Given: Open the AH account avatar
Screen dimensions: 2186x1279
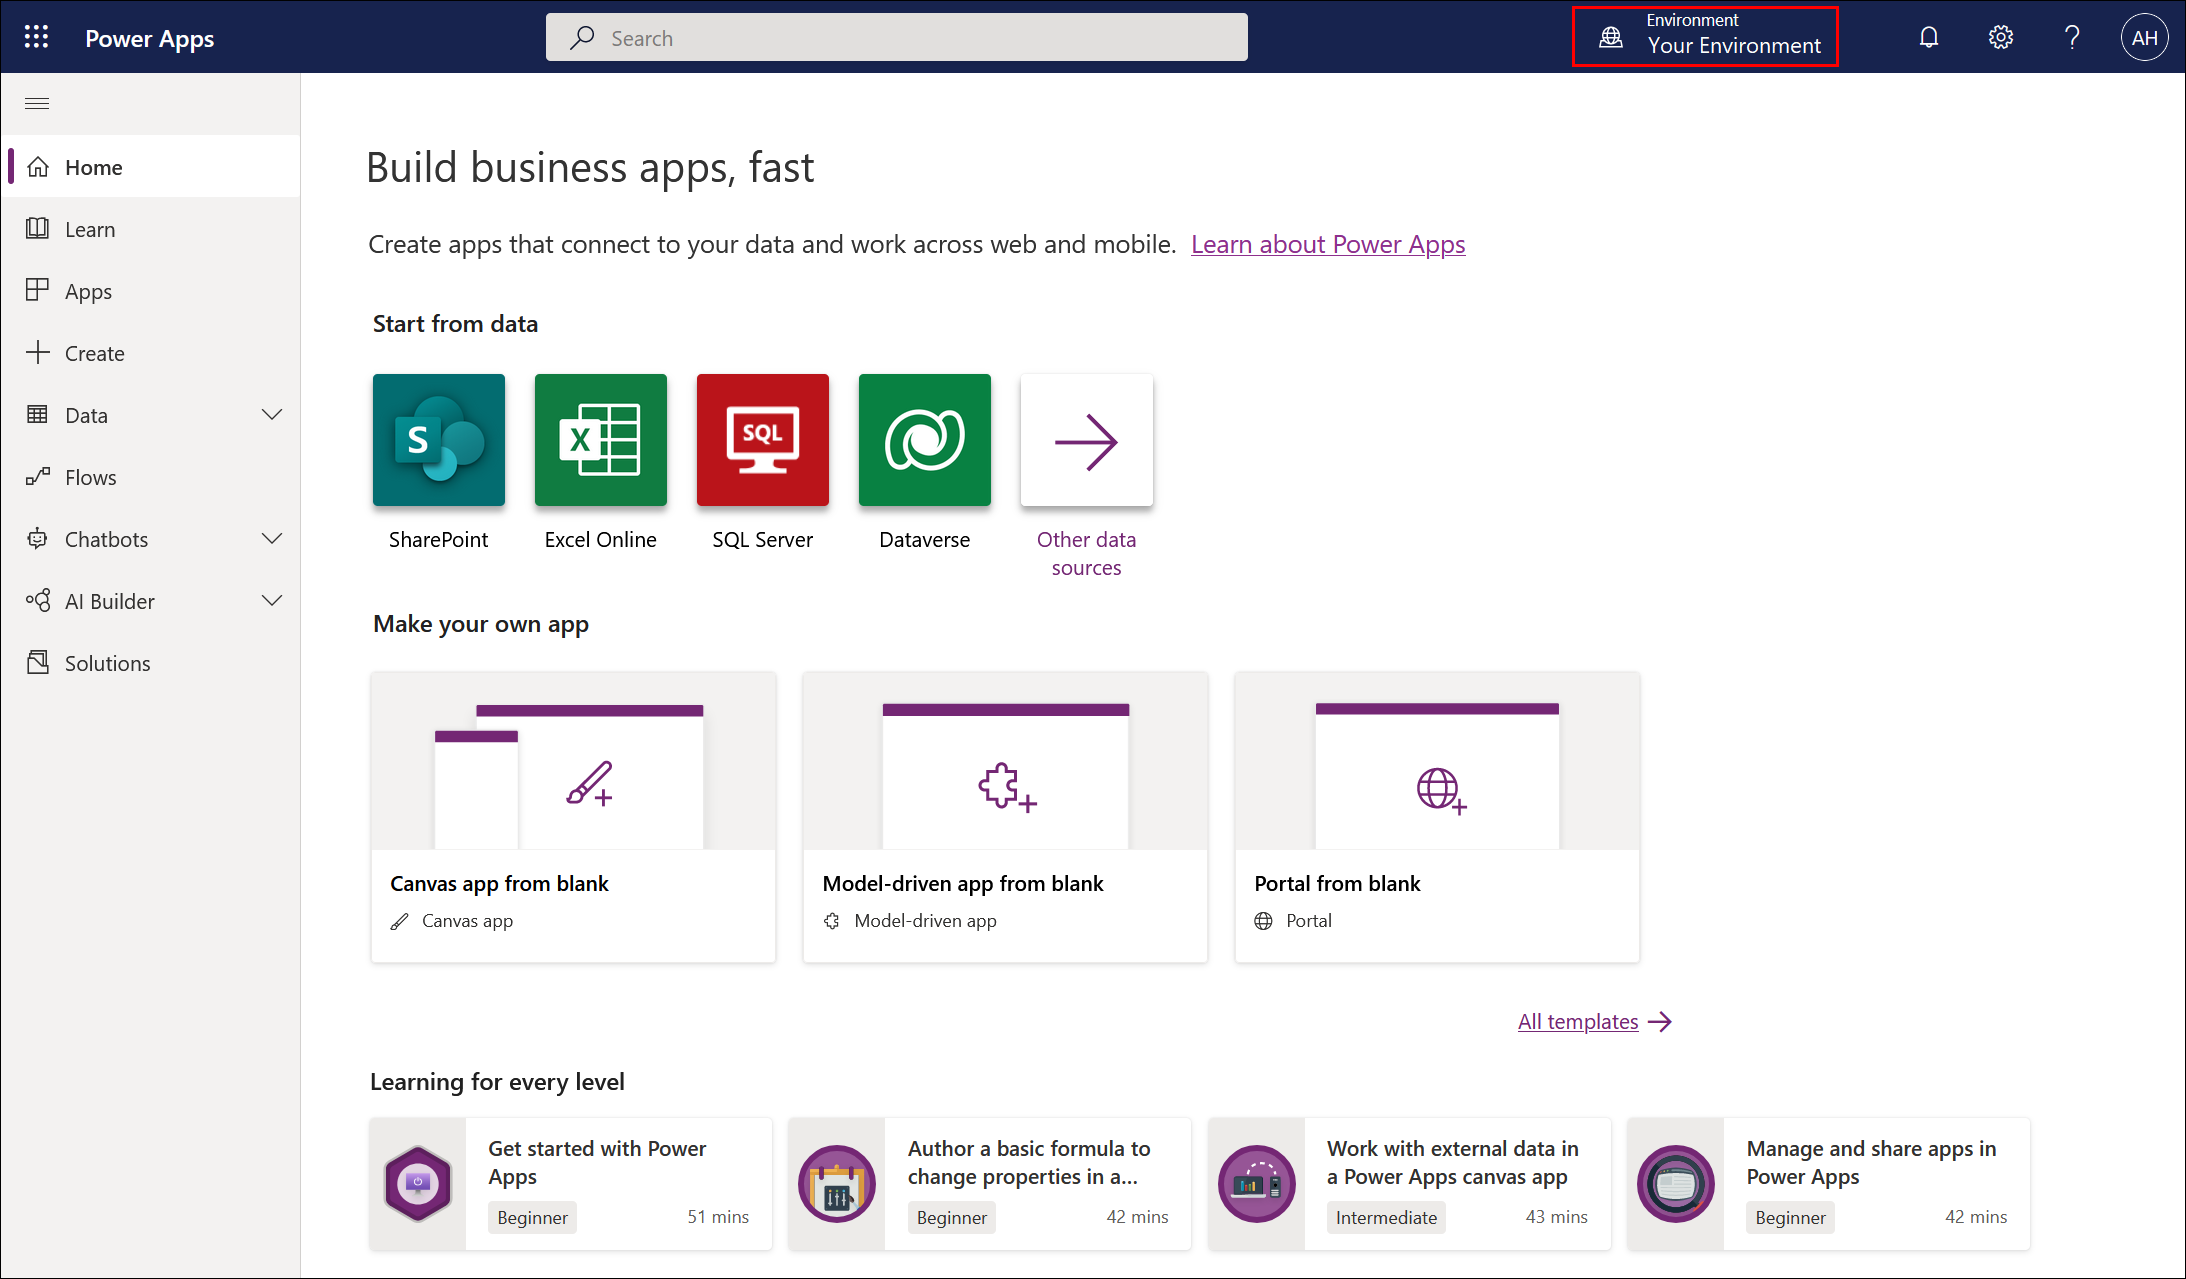Looking at the screenshot, I should coord(2144,38).
